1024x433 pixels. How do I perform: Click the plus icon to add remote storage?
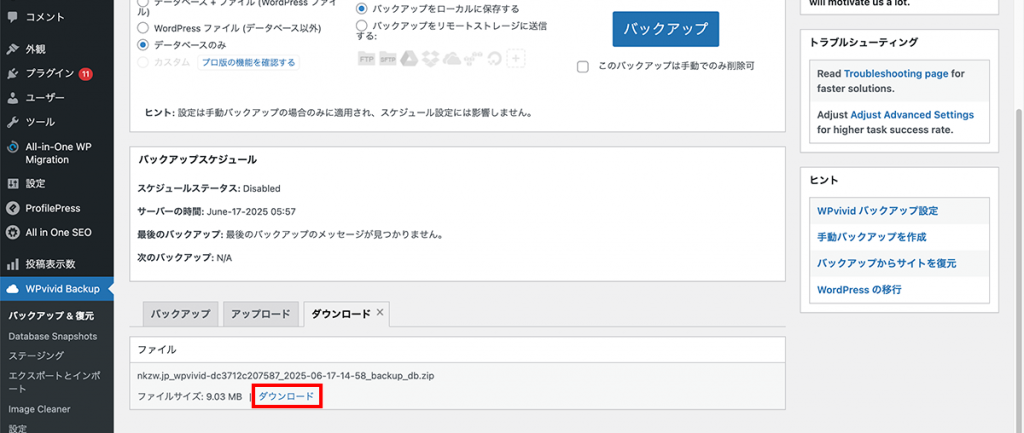point(516,58)
